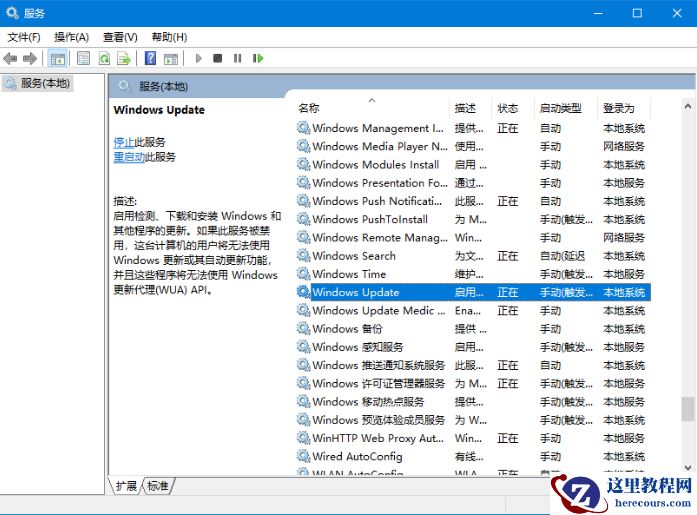Viewport: 697px width, 515px height.
Task: Open the 帮助(H) menu
Action: point(169,37)
